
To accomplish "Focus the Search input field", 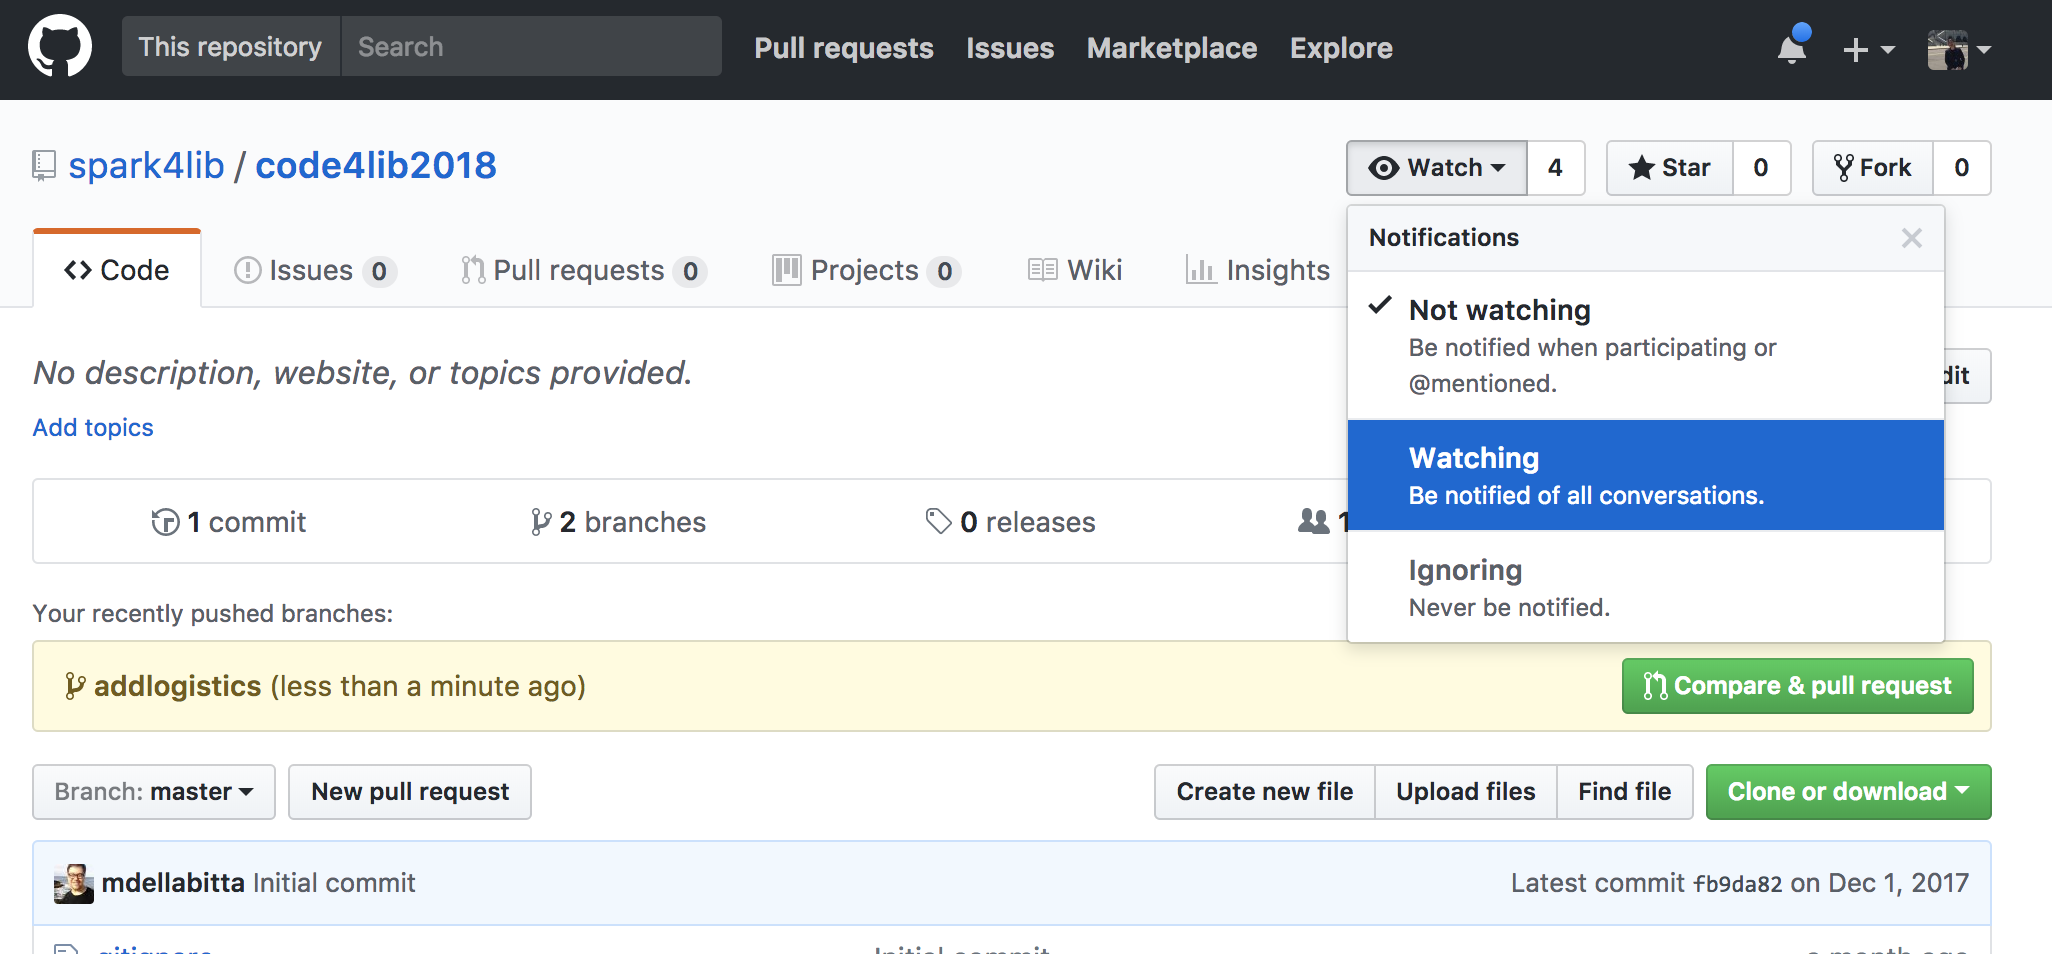I will pyautogui.click(x=531, y=46).
